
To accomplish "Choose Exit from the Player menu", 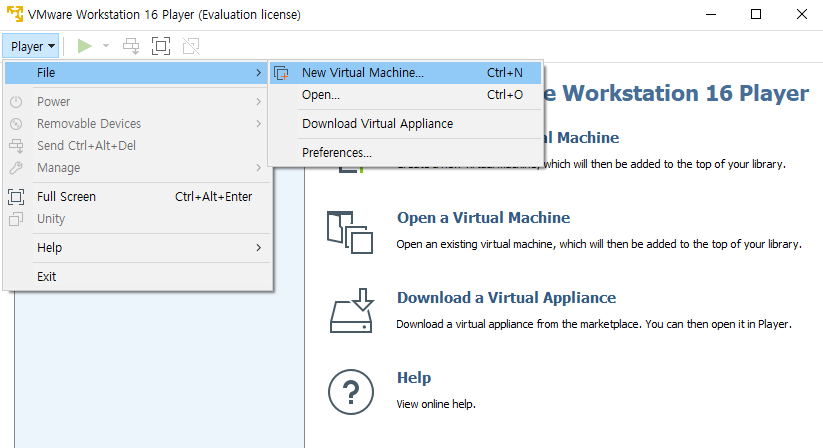I will pyautogui.click(x=136, y=276).
